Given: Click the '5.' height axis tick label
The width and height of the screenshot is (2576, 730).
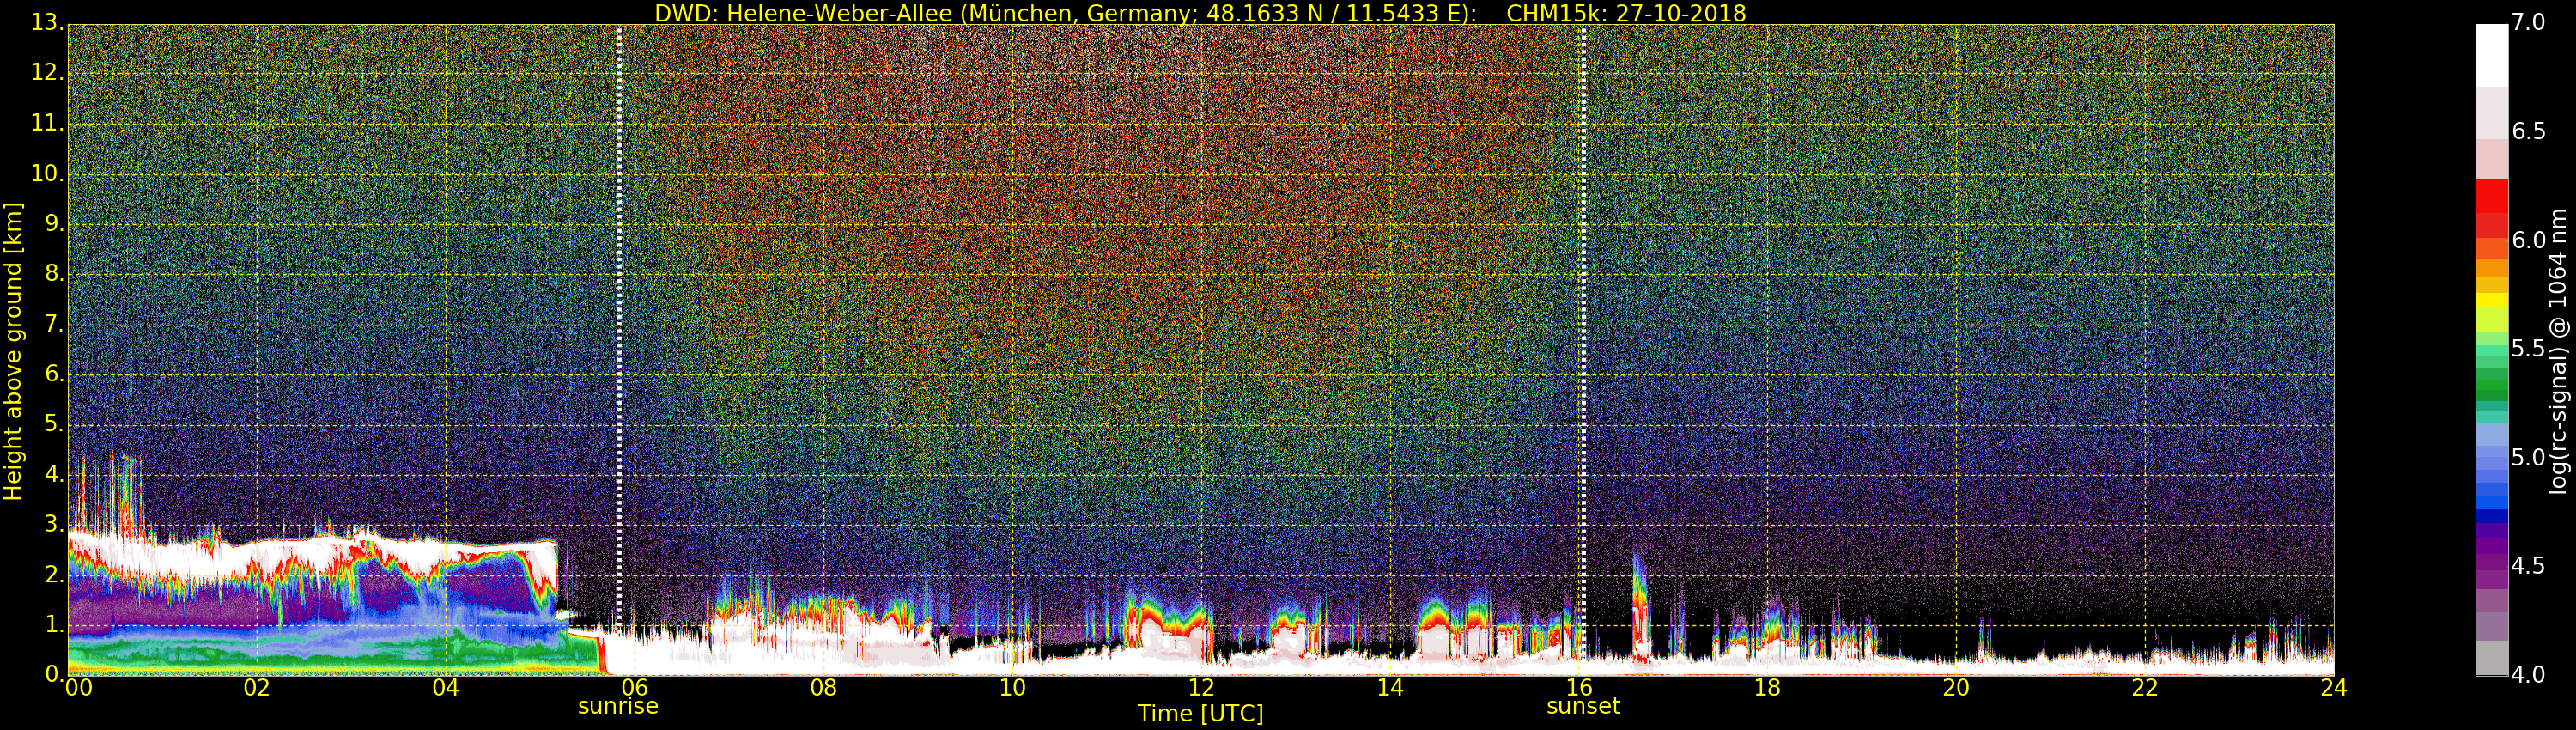Looking at the screenshot, I should point(54,424).
